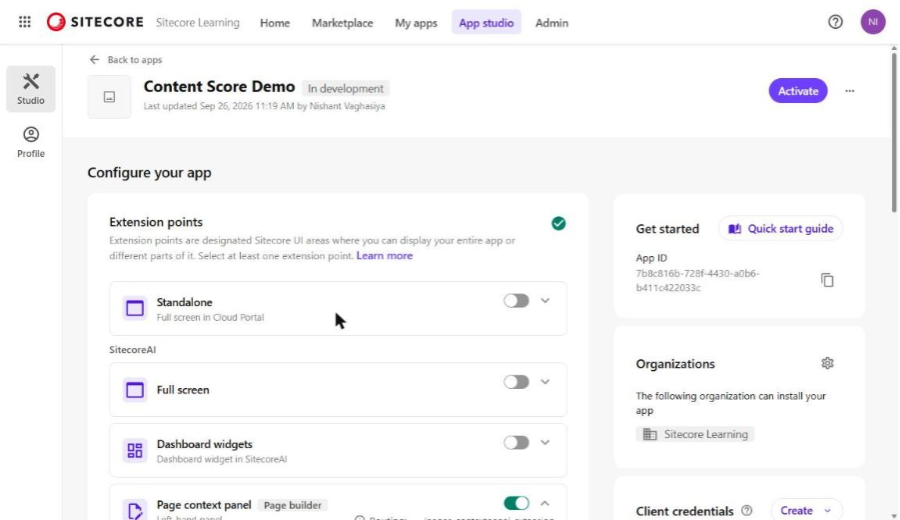900x520 pixels.
Task: Open the Marketplace tab
Action: pos(342,23)
